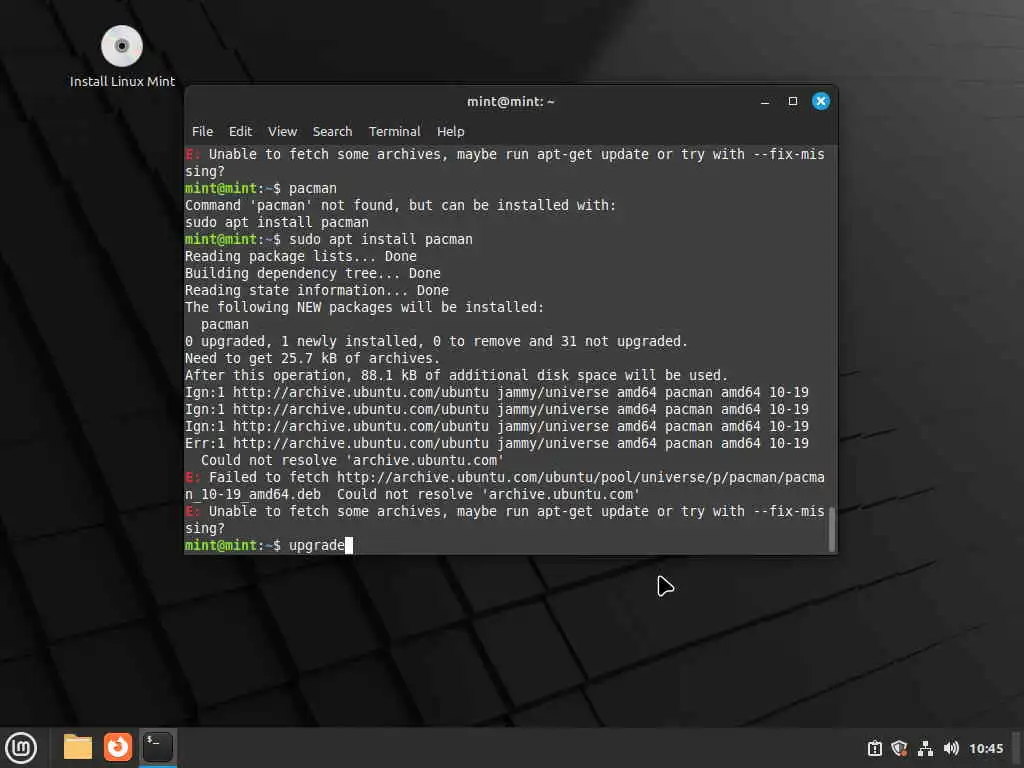Click the 'sudo apt install pacman' command line
Screen dimensions: 1024x768
(x=328, y=239)
